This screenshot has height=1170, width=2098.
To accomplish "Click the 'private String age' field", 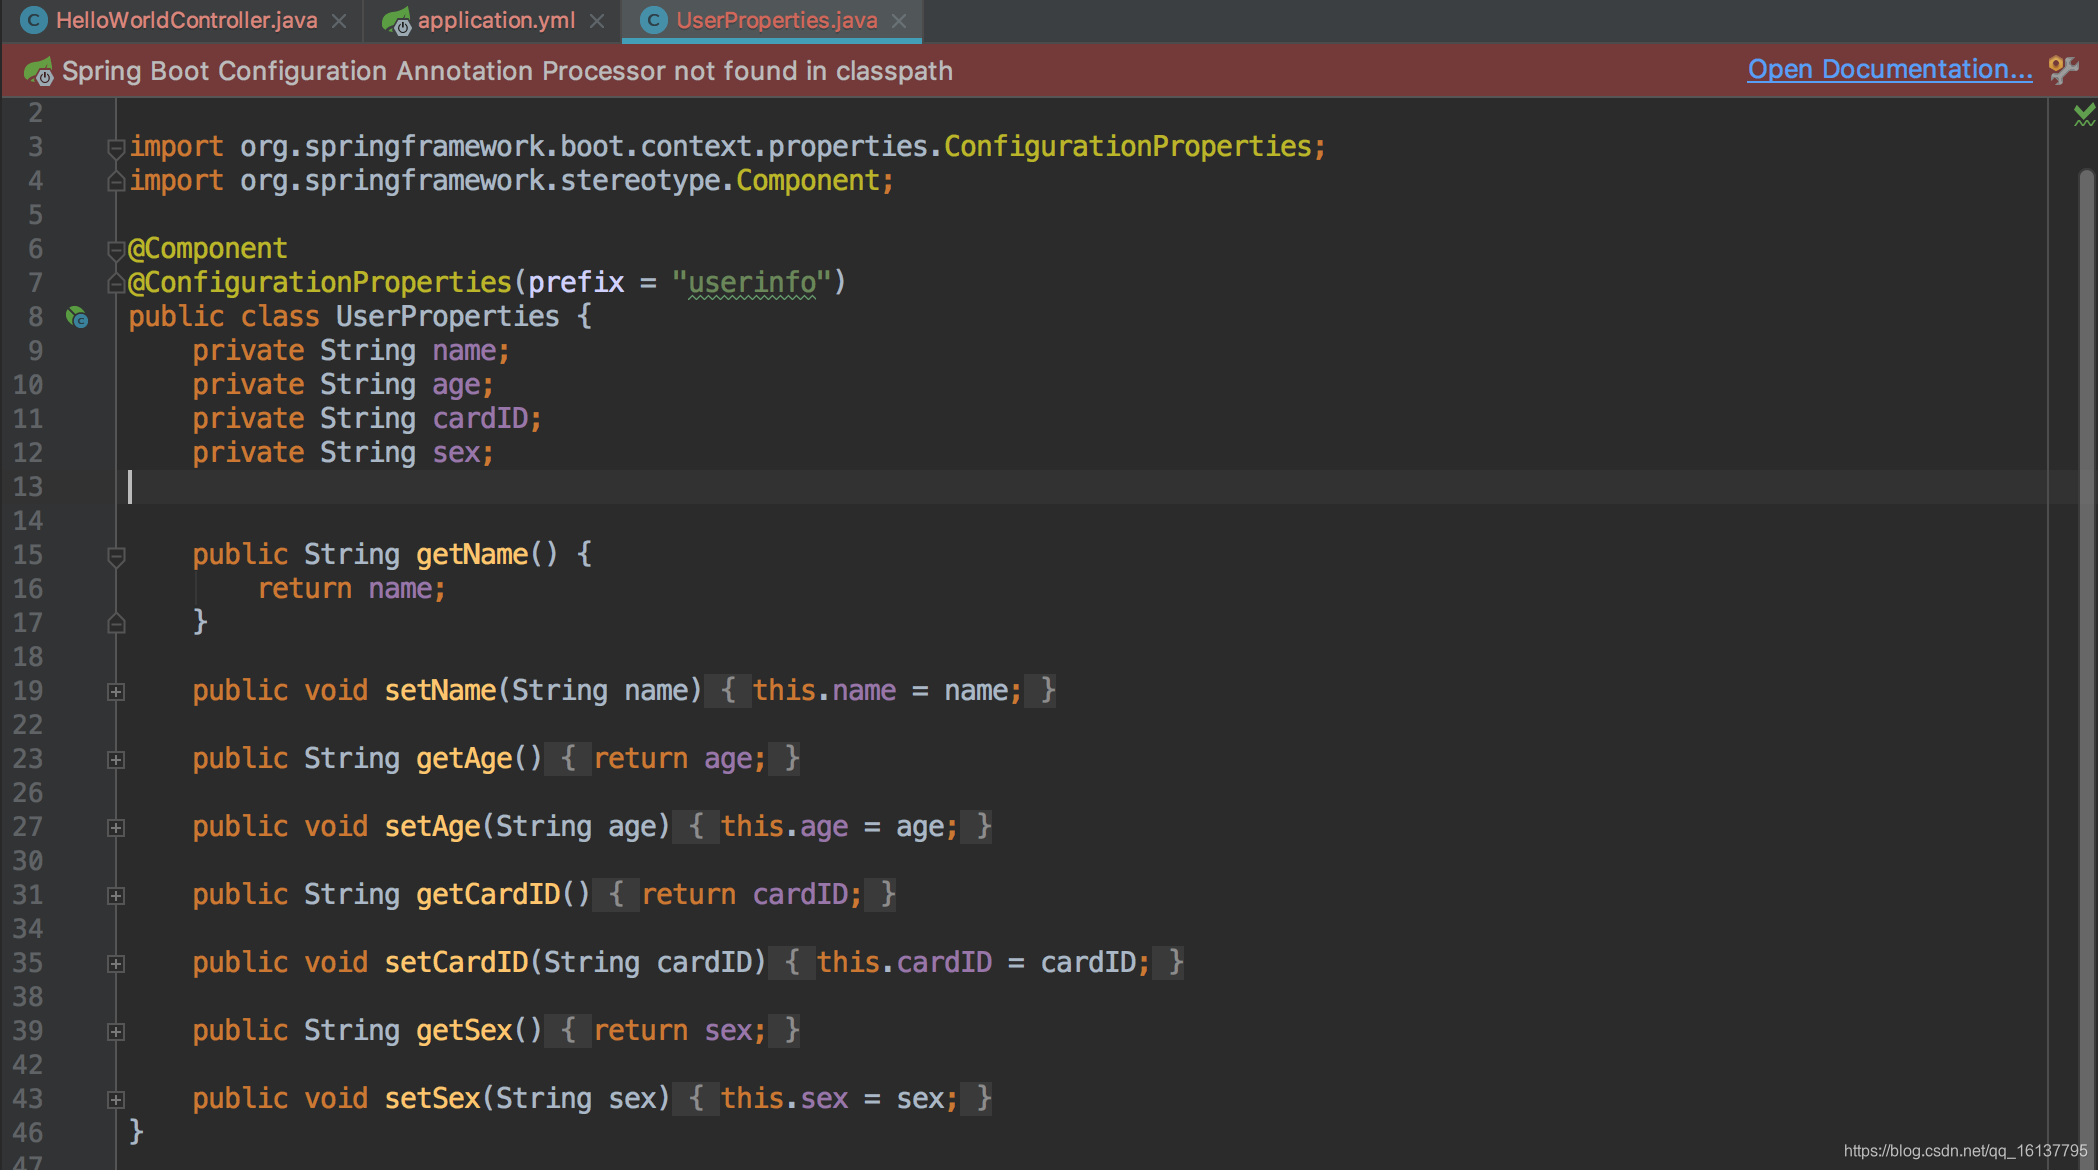I will click(x=343, y=385).
